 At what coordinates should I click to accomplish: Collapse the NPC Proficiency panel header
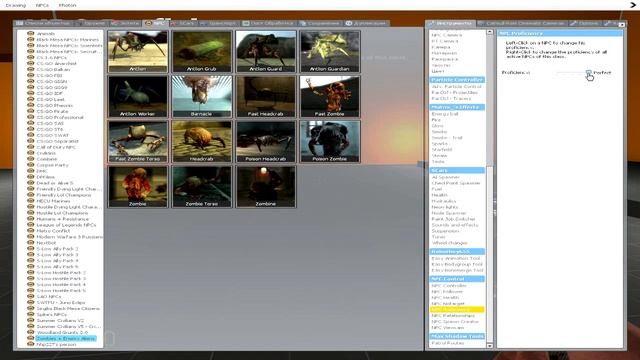click(x=560, y=33)
